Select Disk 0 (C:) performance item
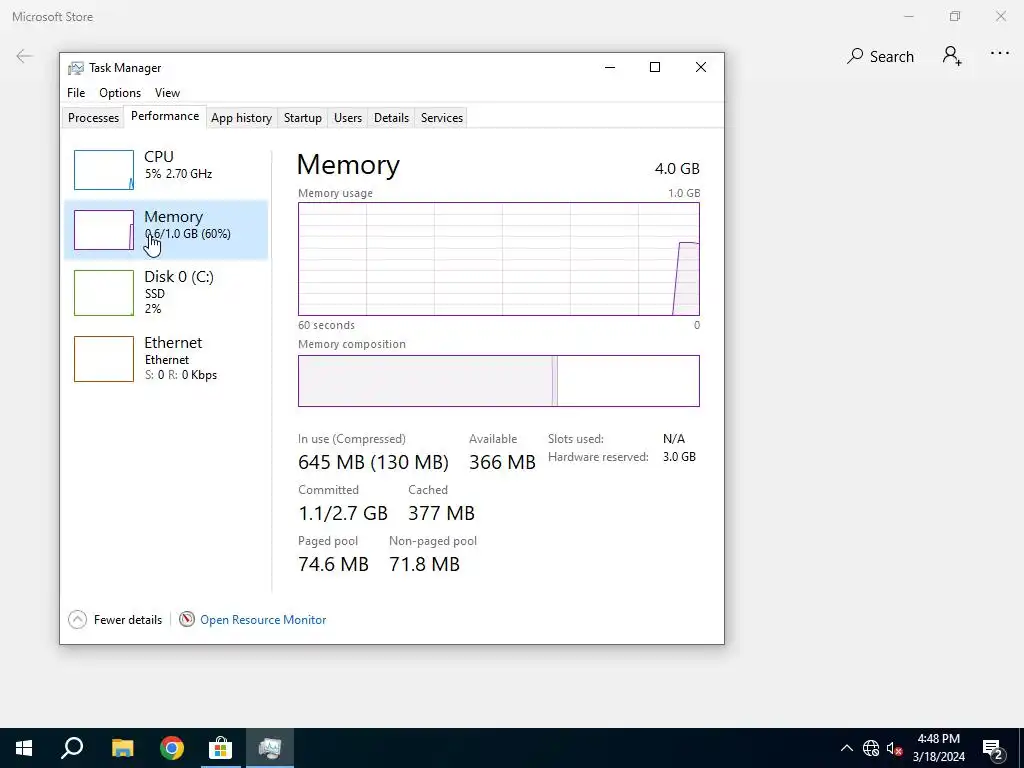 (x=166, y=293)
